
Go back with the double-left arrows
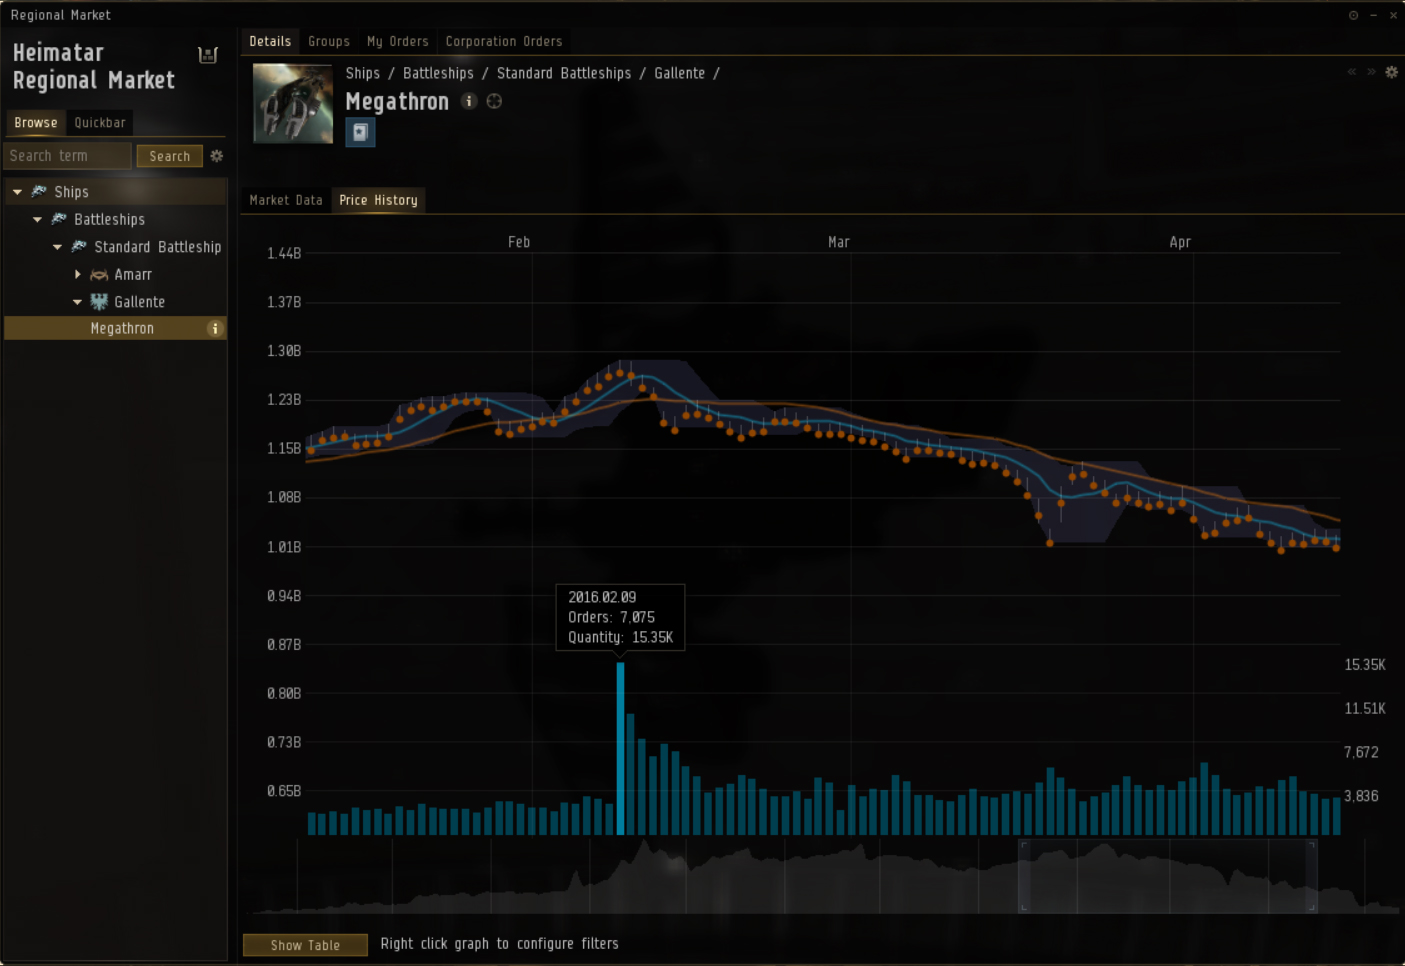[x=1352, y=72]
